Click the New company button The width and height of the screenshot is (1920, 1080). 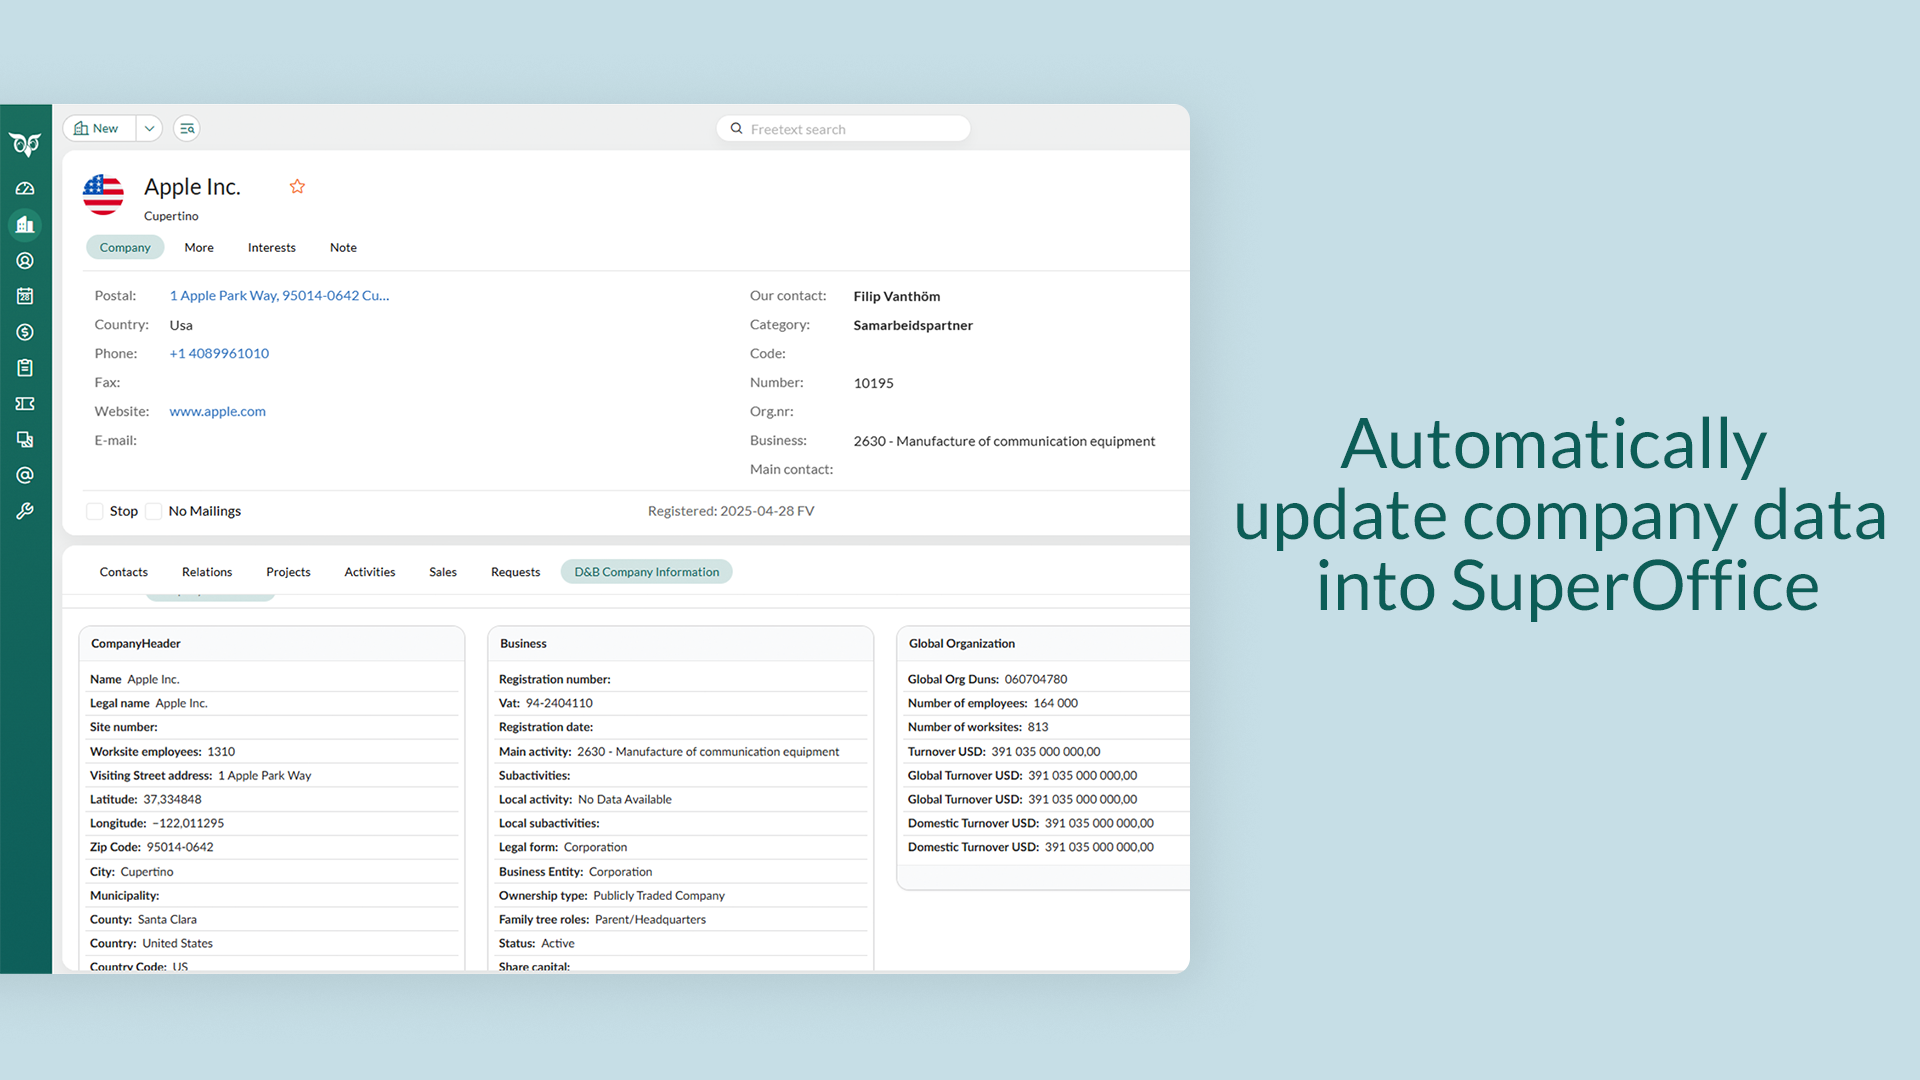pyautogui.click(x=99, y=128)
